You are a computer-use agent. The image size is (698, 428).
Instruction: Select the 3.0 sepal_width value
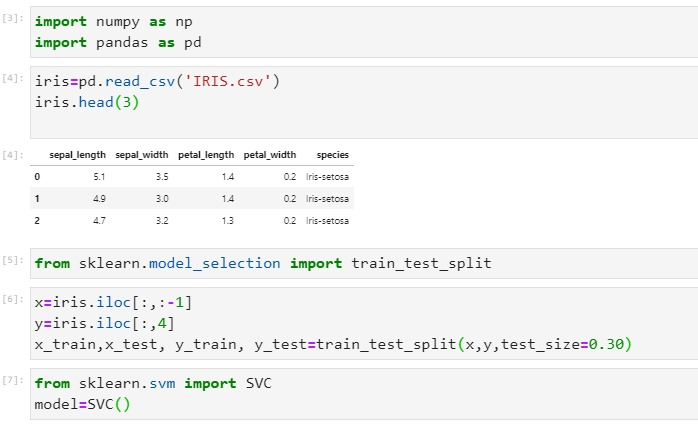coord(162,199)
